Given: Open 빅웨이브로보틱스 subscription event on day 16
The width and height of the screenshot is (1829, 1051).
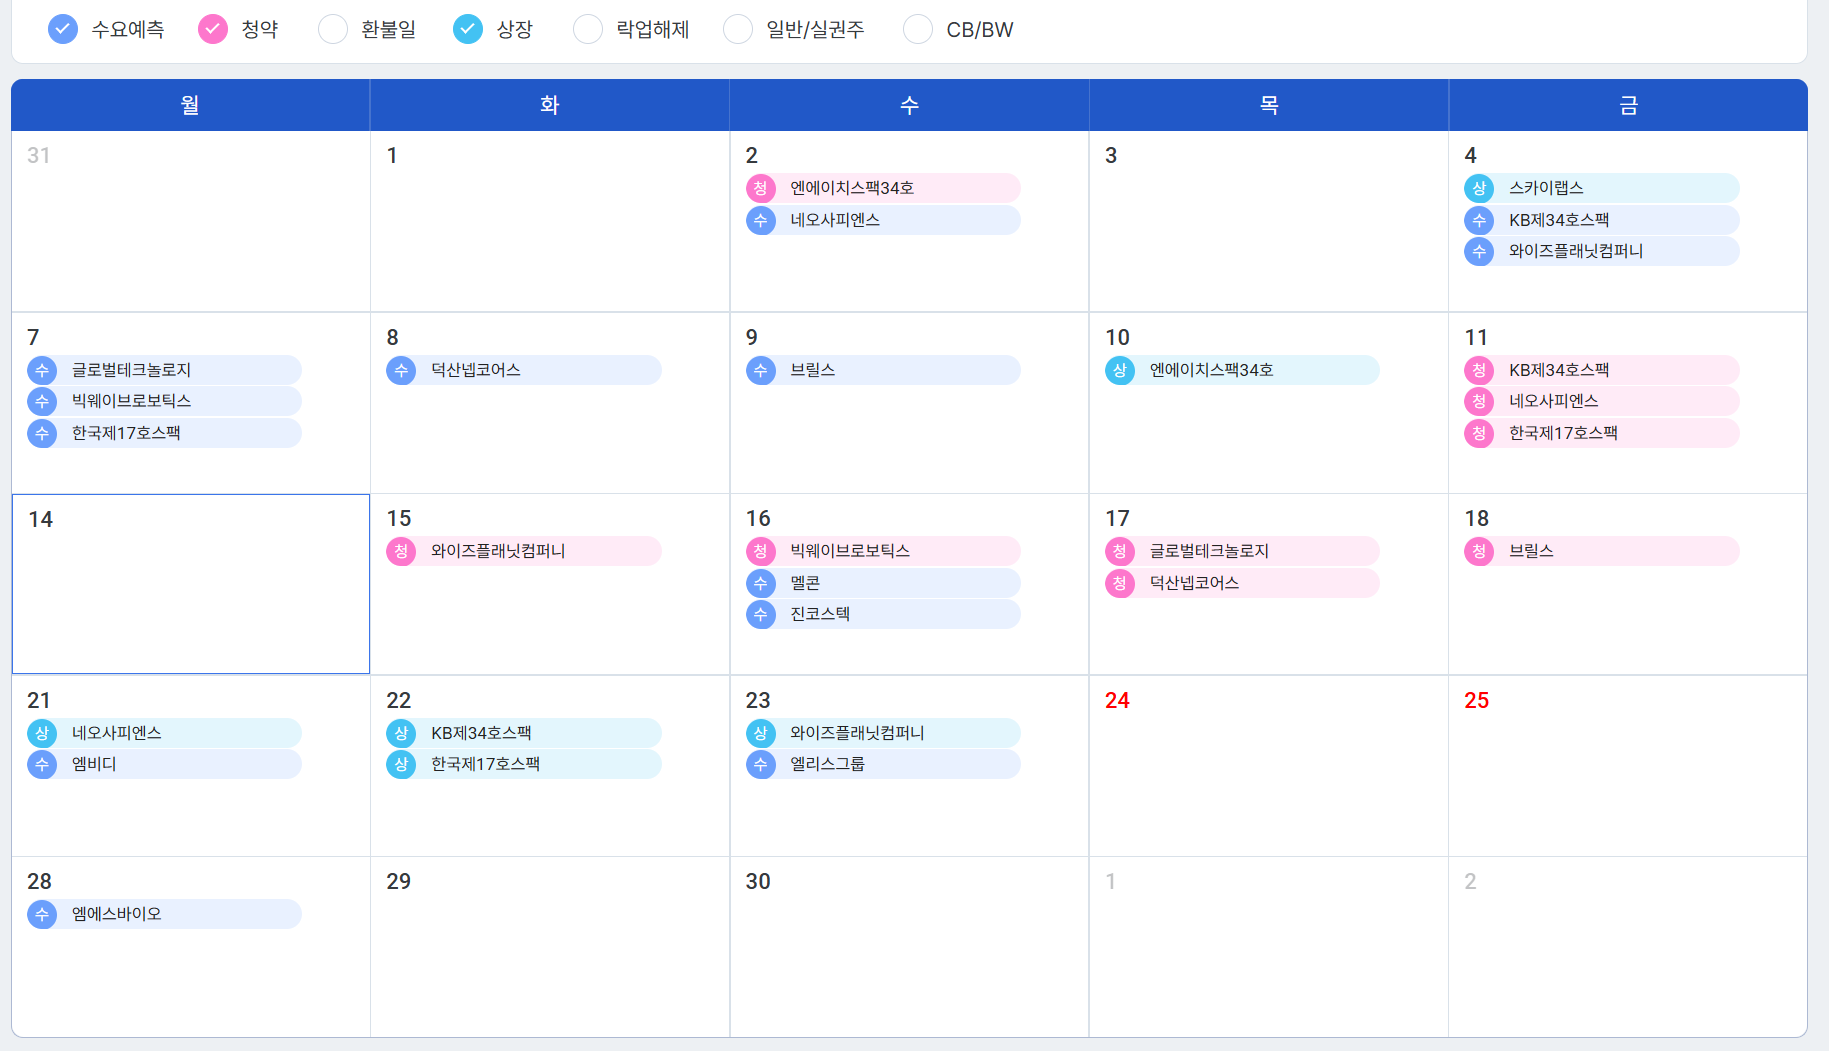Looking at the screenshot, I should [883, 551].
